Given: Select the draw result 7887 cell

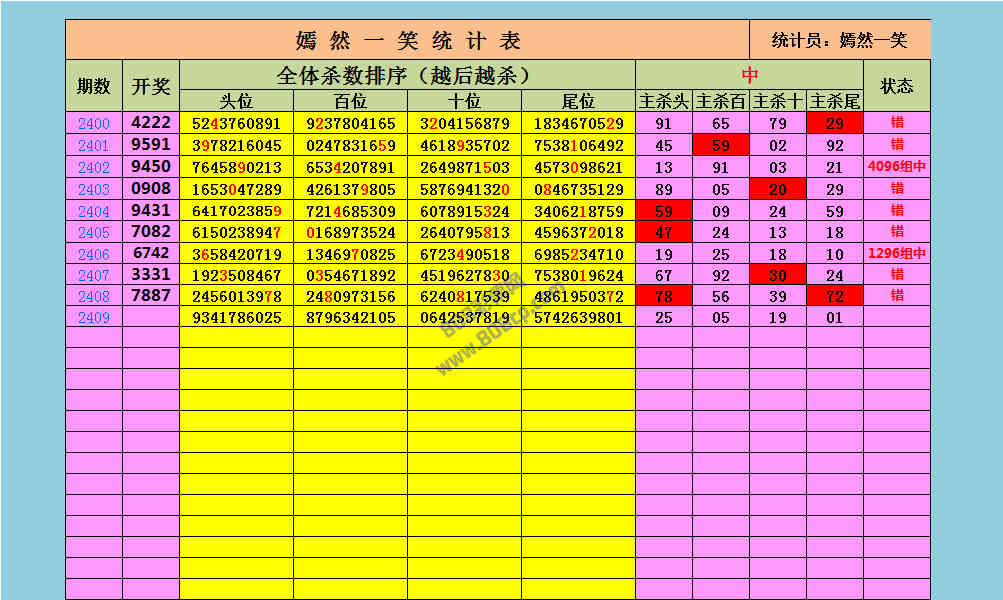Looking at the screenshot, I should click(x=151, y=296).
